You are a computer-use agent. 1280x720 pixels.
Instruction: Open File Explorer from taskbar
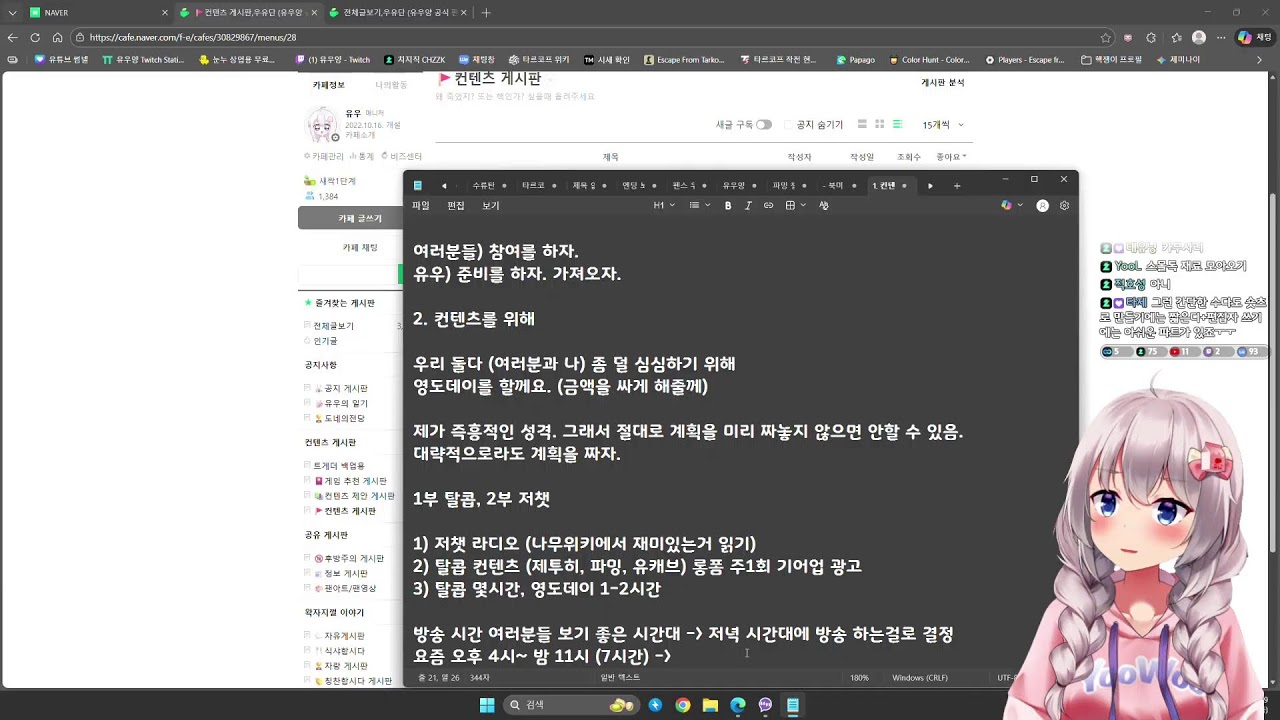point(710,705)
